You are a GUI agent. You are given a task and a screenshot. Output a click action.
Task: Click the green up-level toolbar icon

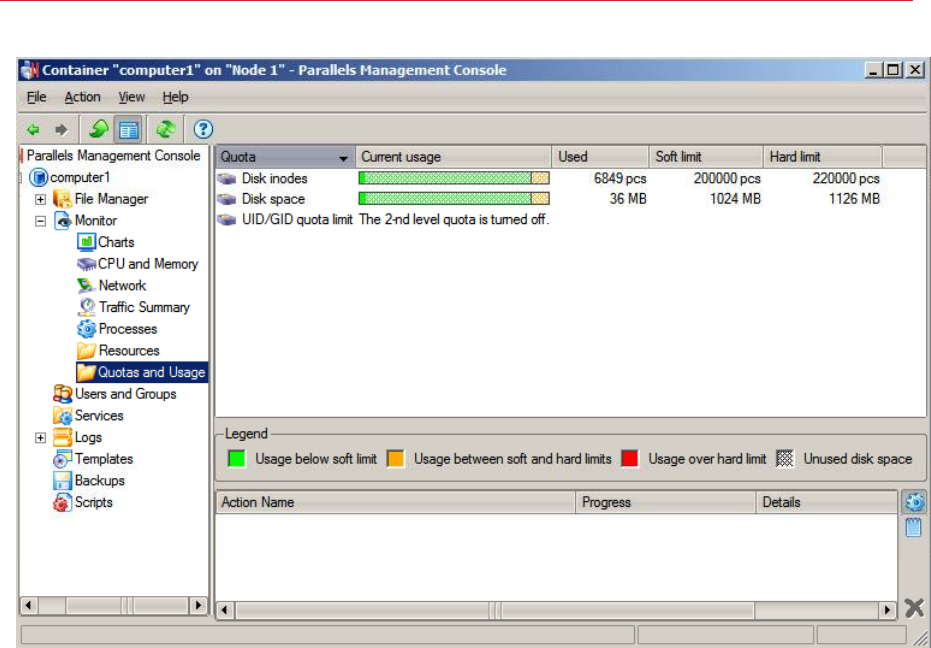98,129
